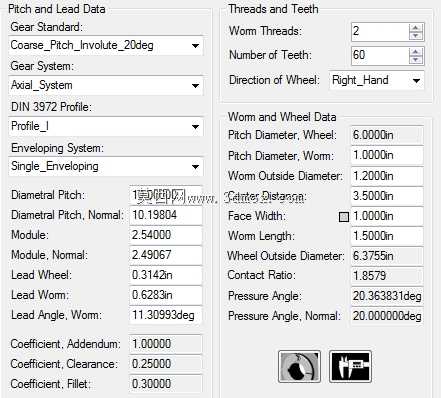The image size is (441, 398).
Task: Click the Face Width field showing 1.0000in
Action: 387,216
